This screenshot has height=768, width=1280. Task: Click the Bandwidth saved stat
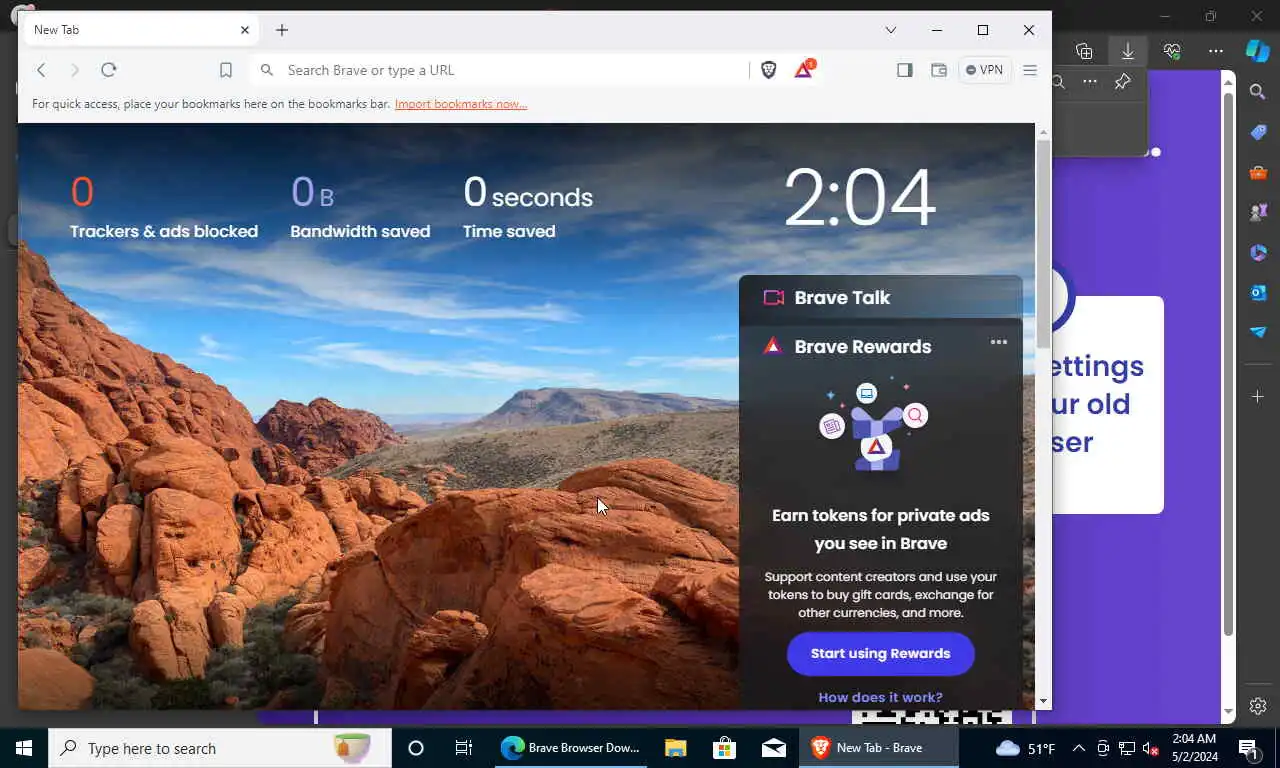click(x=360, y=206)
